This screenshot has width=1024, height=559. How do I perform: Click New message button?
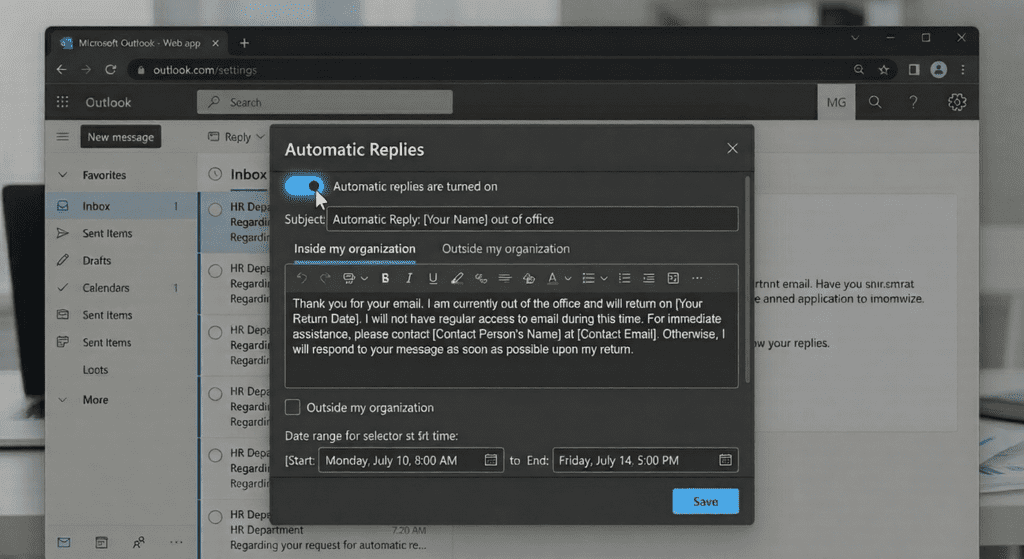coord(121,137)
